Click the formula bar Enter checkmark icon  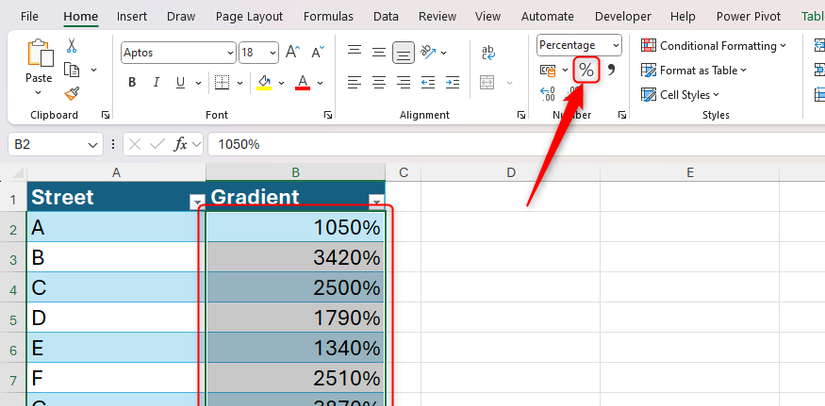point(157,144)
